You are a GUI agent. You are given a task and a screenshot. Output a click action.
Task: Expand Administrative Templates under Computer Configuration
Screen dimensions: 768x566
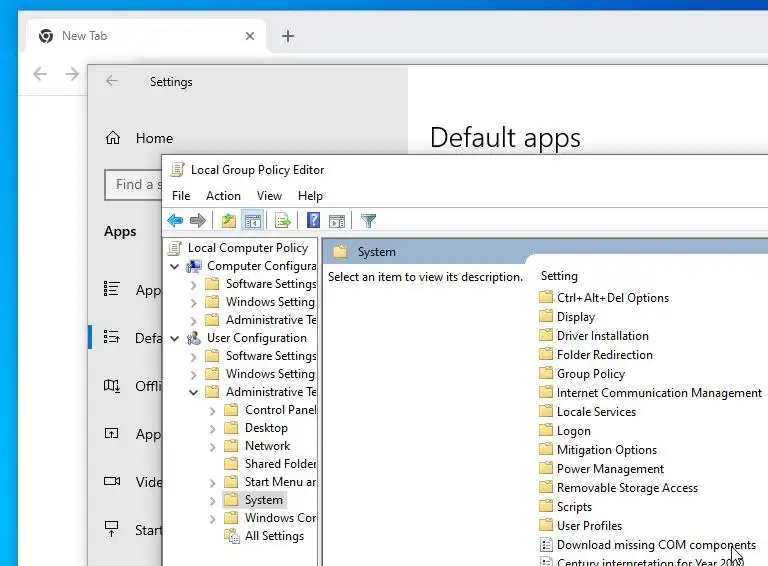193,321
